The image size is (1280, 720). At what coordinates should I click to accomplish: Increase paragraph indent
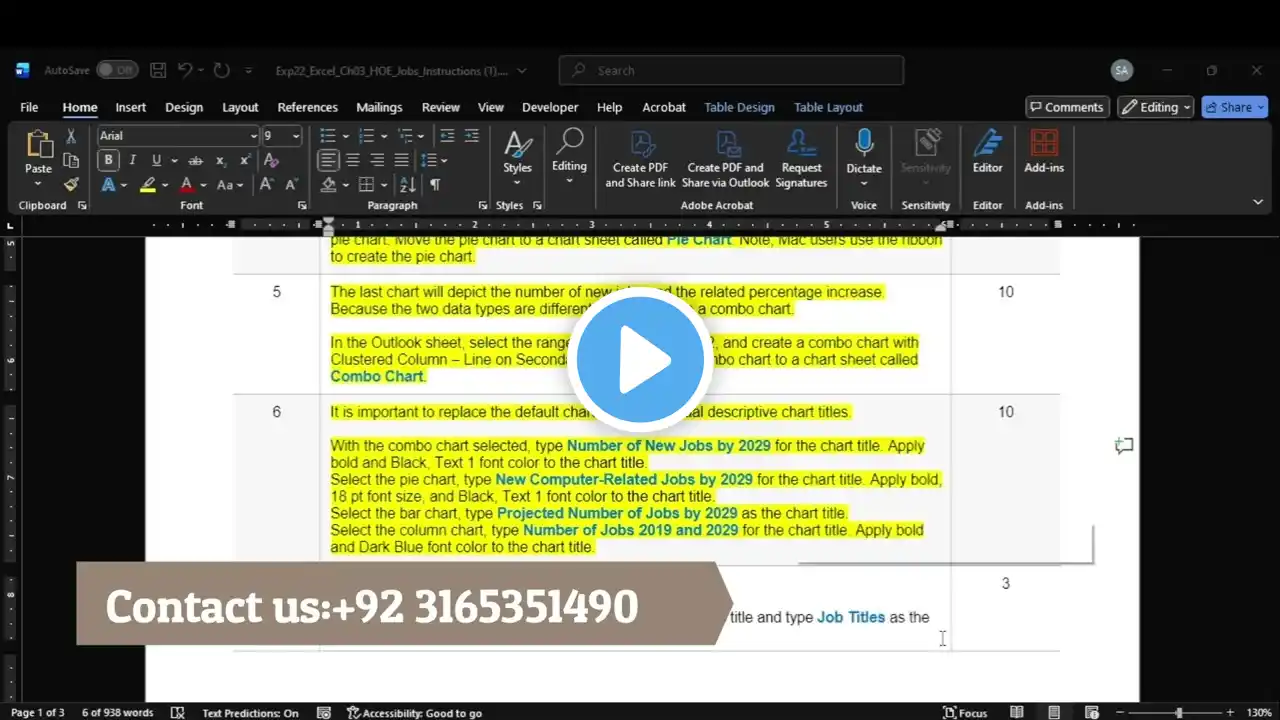pos(472,136)
